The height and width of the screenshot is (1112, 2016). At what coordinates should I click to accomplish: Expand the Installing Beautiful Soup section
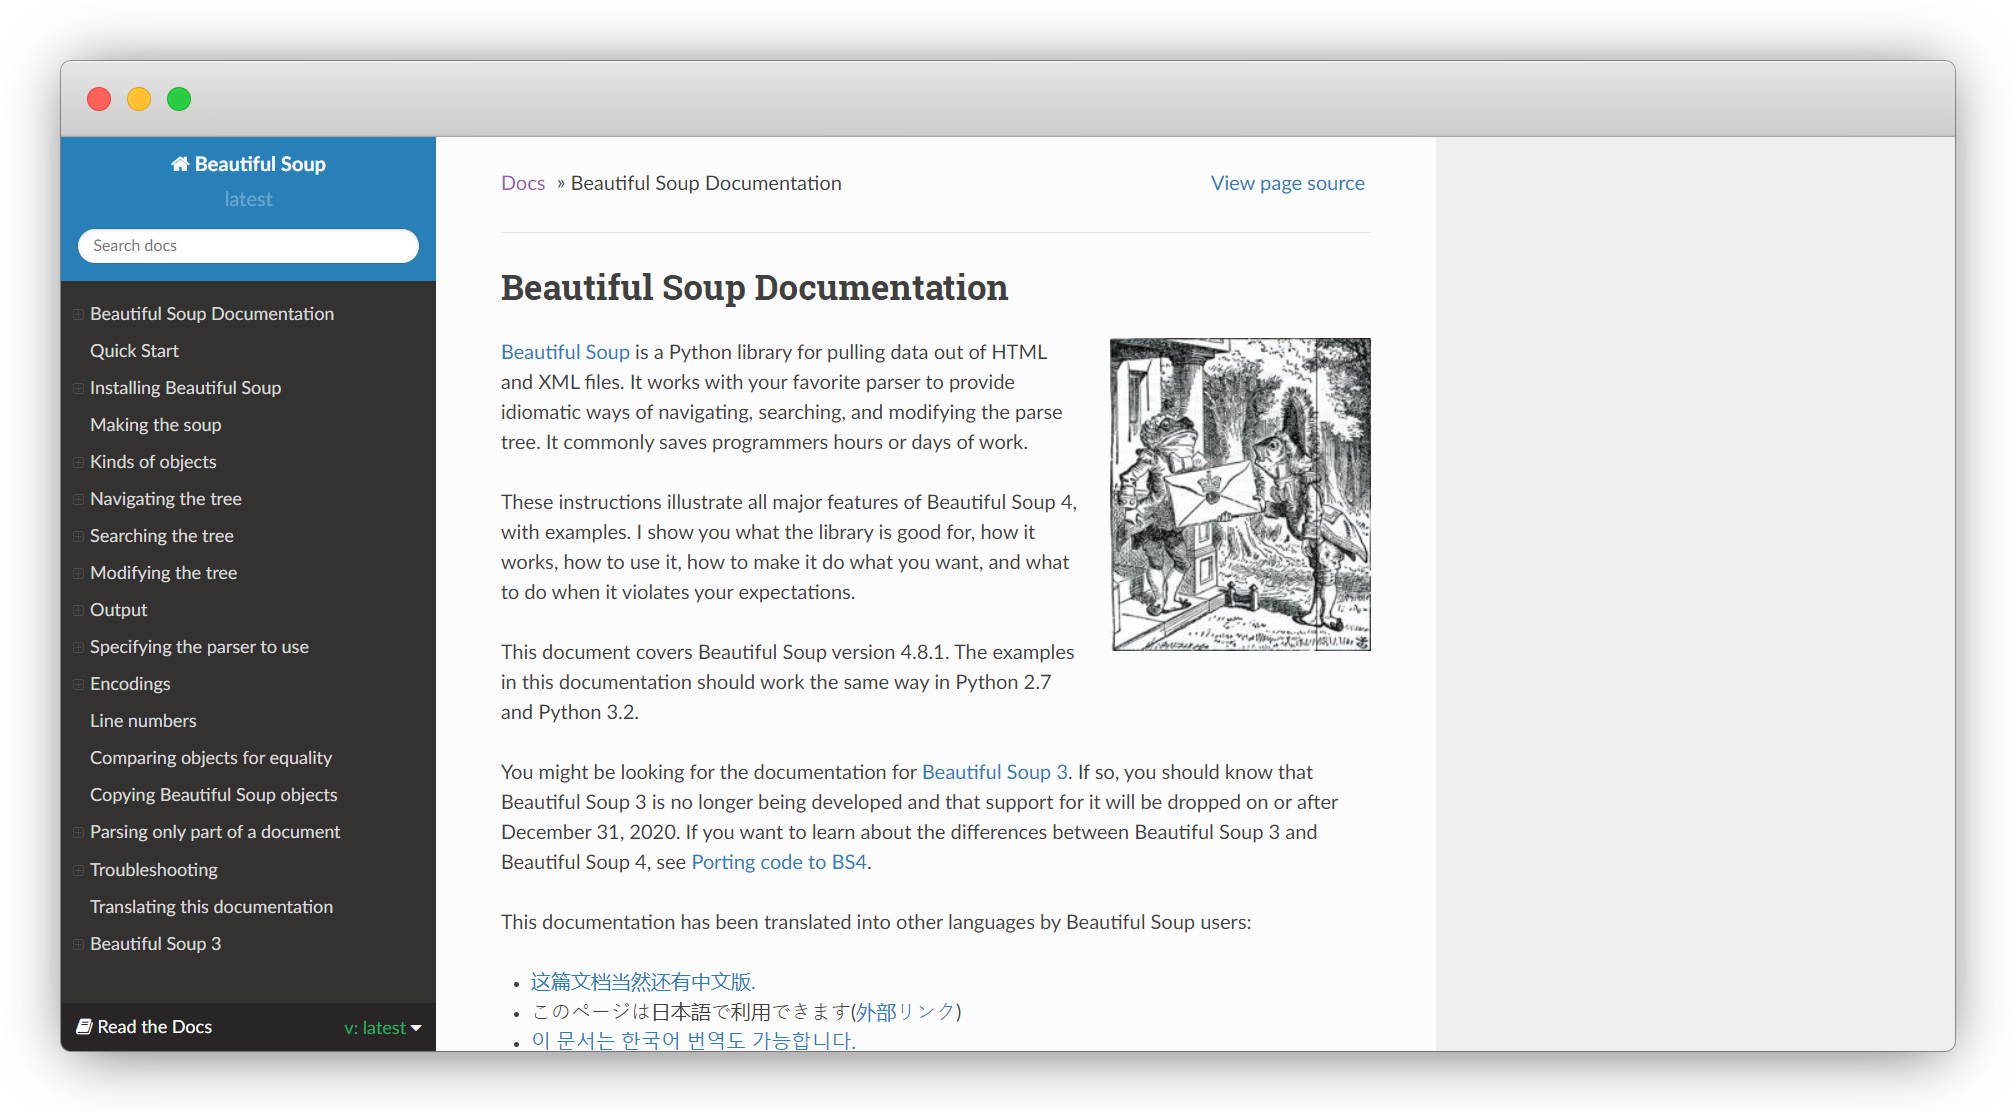[x=78, y=388]
